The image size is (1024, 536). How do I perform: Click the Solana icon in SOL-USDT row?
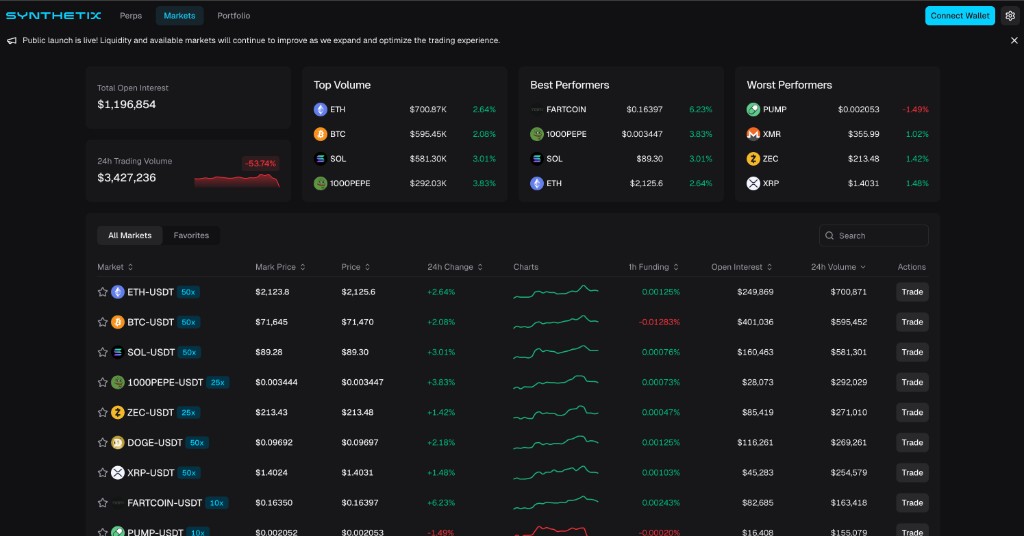tap(118, 352)
